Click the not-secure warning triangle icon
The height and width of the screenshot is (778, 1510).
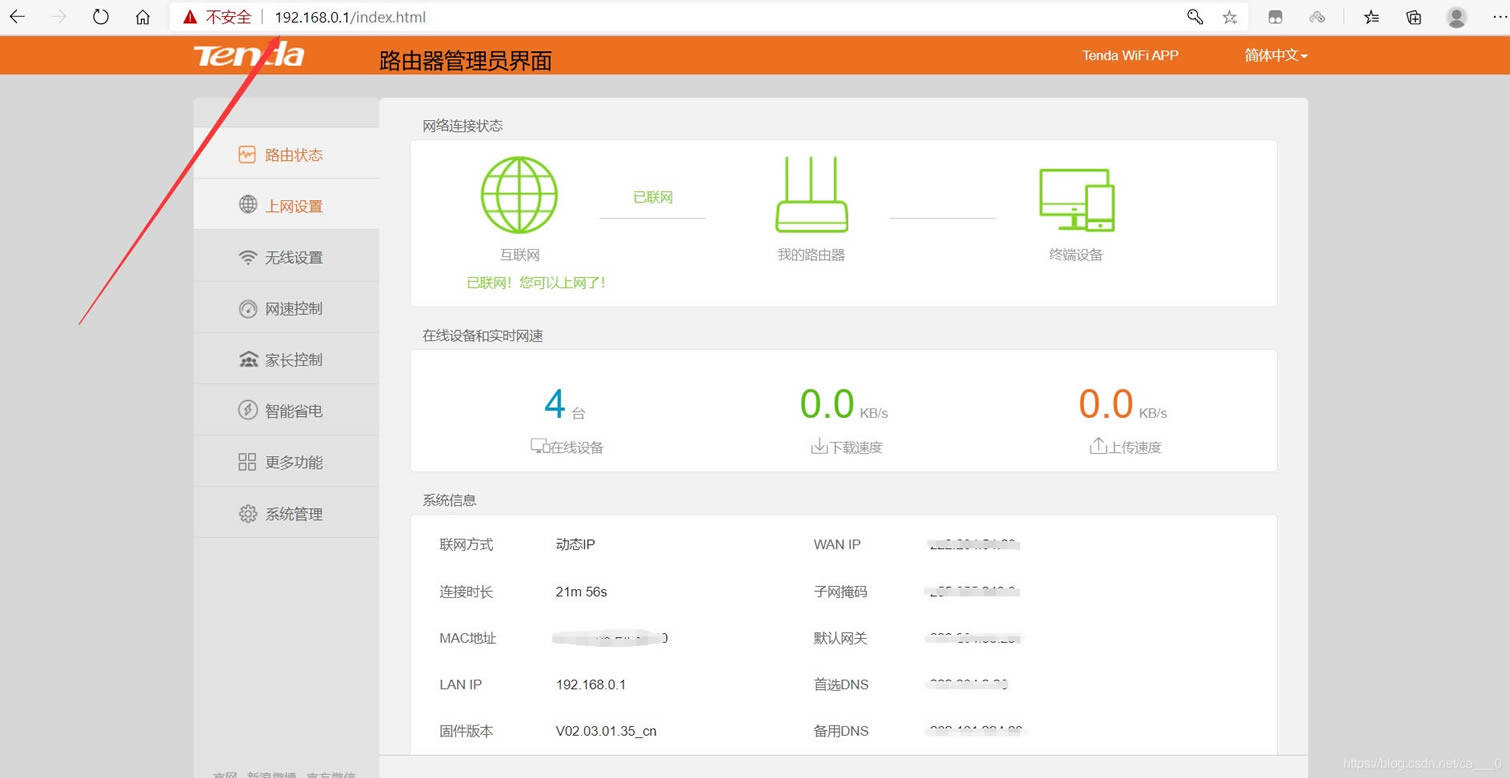pos(190,17)
